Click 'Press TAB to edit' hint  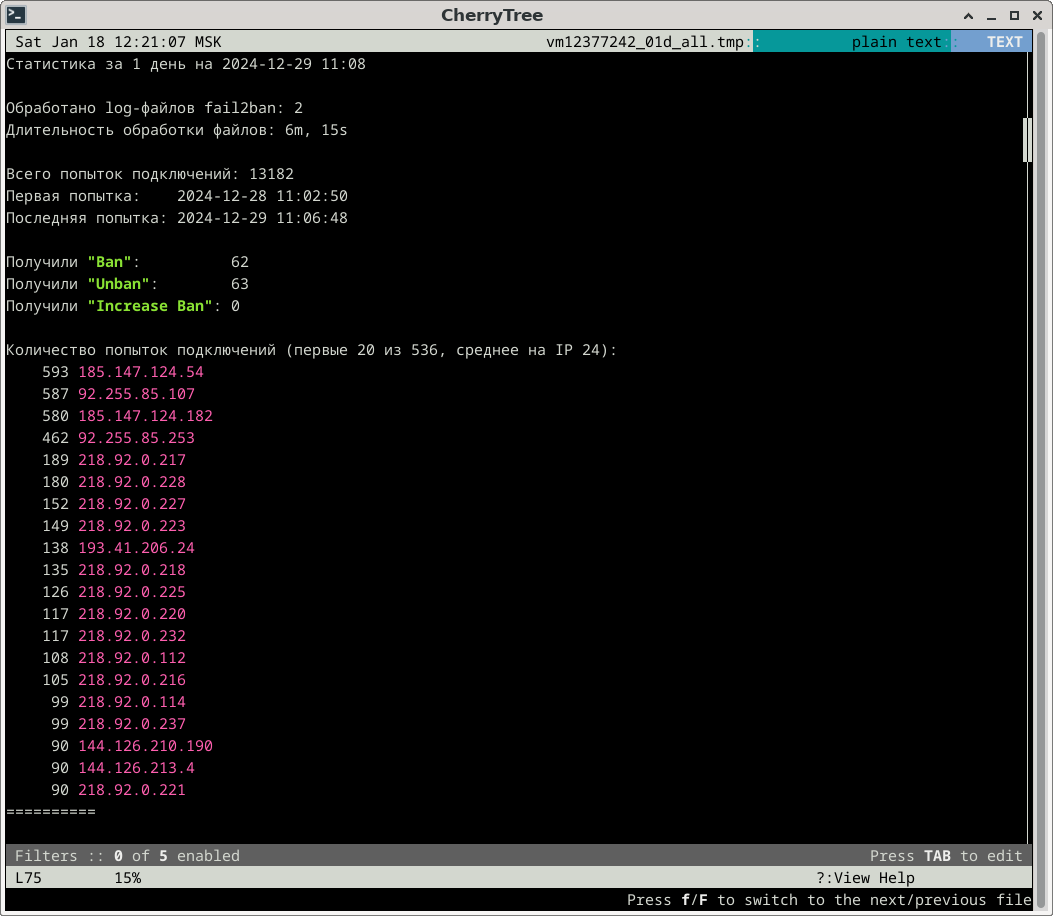coord(946,856)
